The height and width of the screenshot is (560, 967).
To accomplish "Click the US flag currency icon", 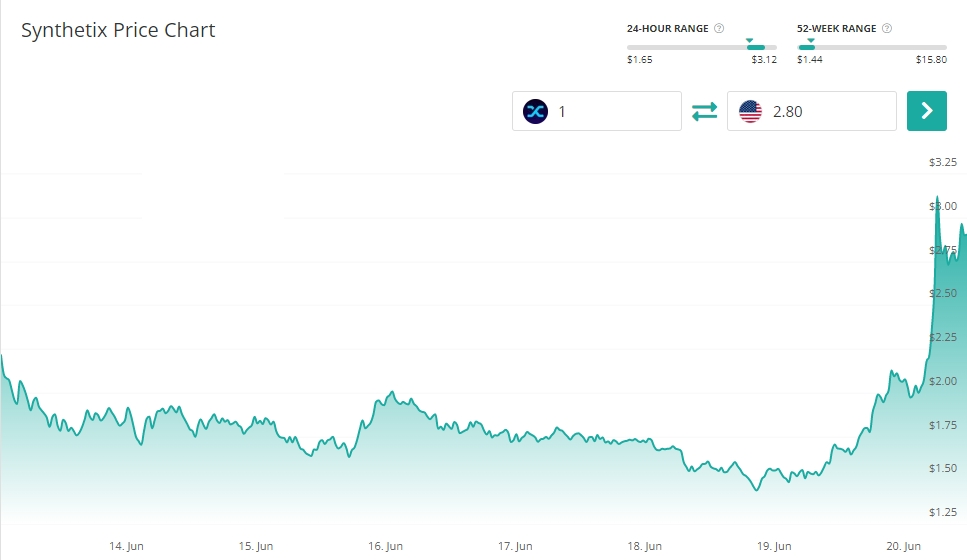I will pyautogui.click(x=750, y=111).
